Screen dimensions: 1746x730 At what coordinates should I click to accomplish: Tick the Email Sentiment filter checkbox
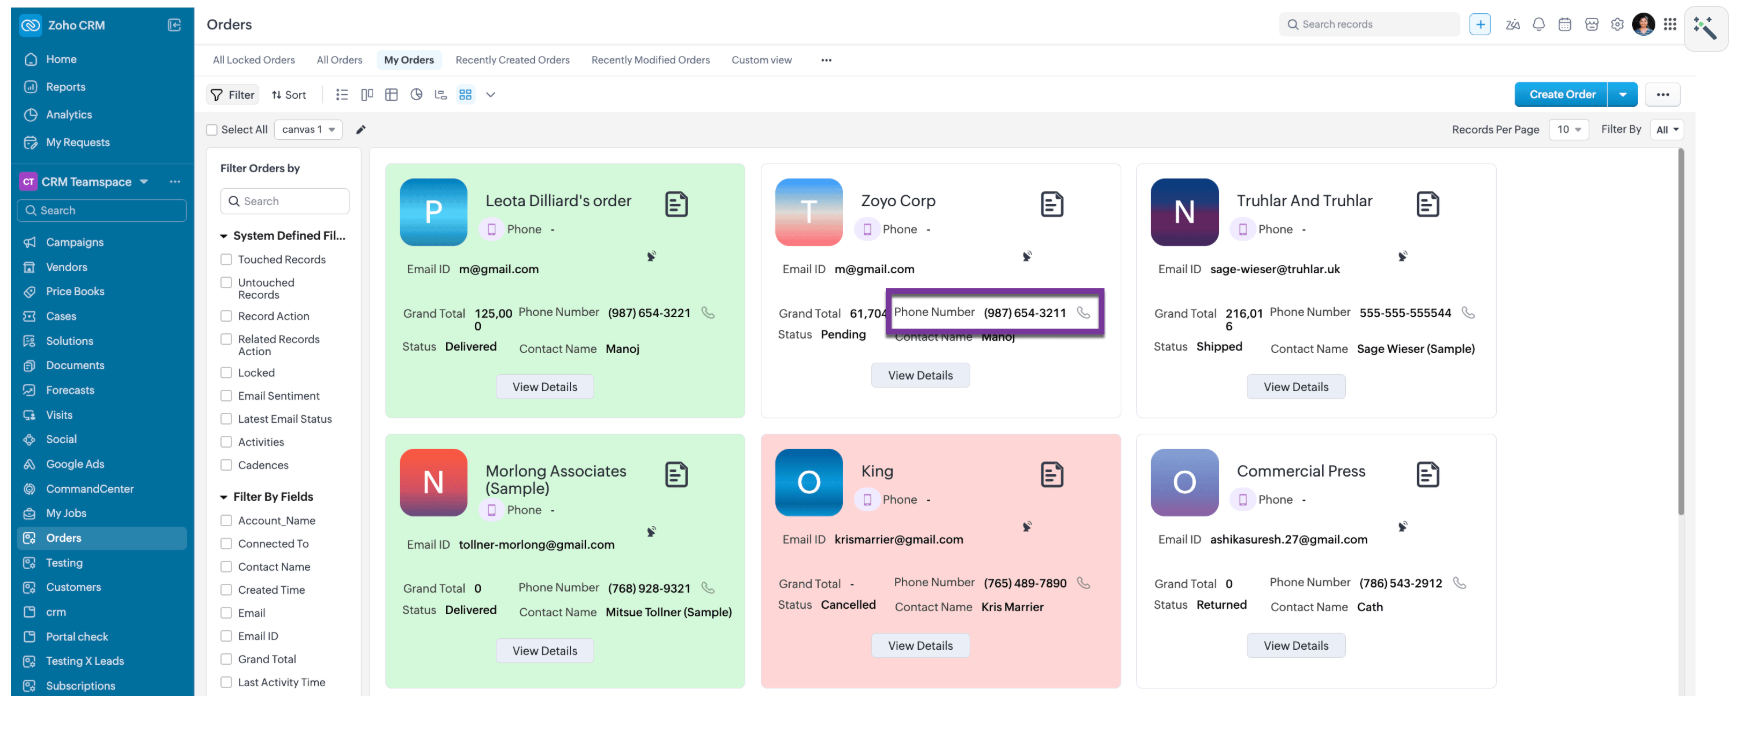click(x=226, y=396)
